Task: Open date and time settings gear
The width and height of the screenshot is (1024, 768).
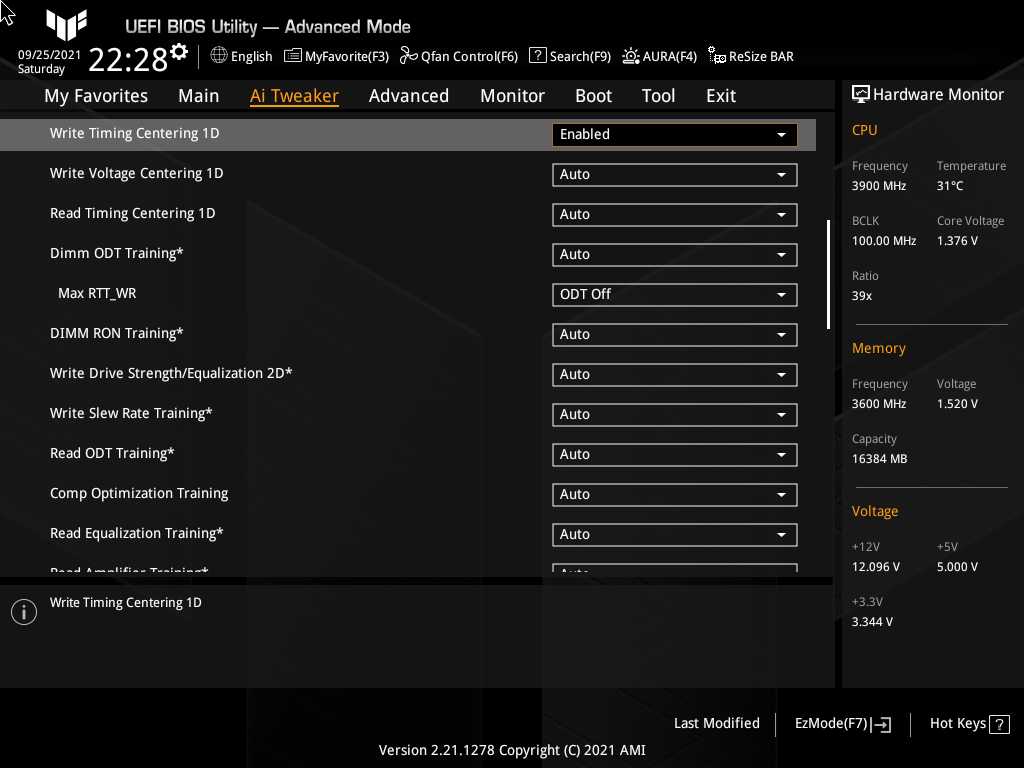Action: pyautogui.click(x=179, y=52)
